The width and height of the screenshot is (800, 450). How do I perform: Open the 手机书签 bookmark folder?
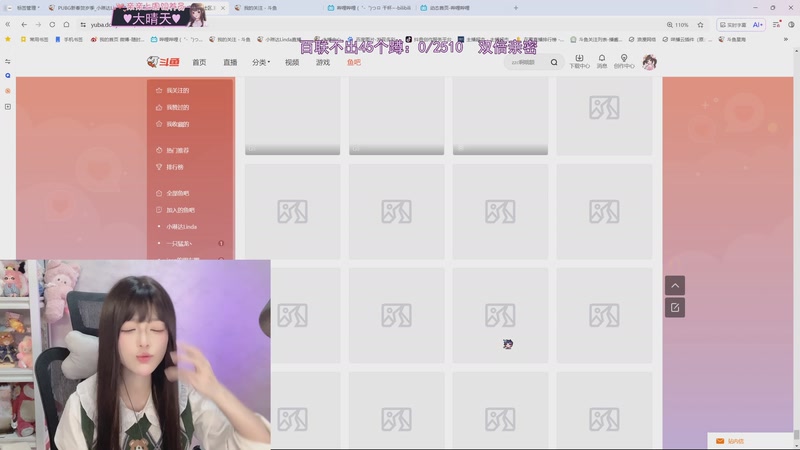click(69, 39)
